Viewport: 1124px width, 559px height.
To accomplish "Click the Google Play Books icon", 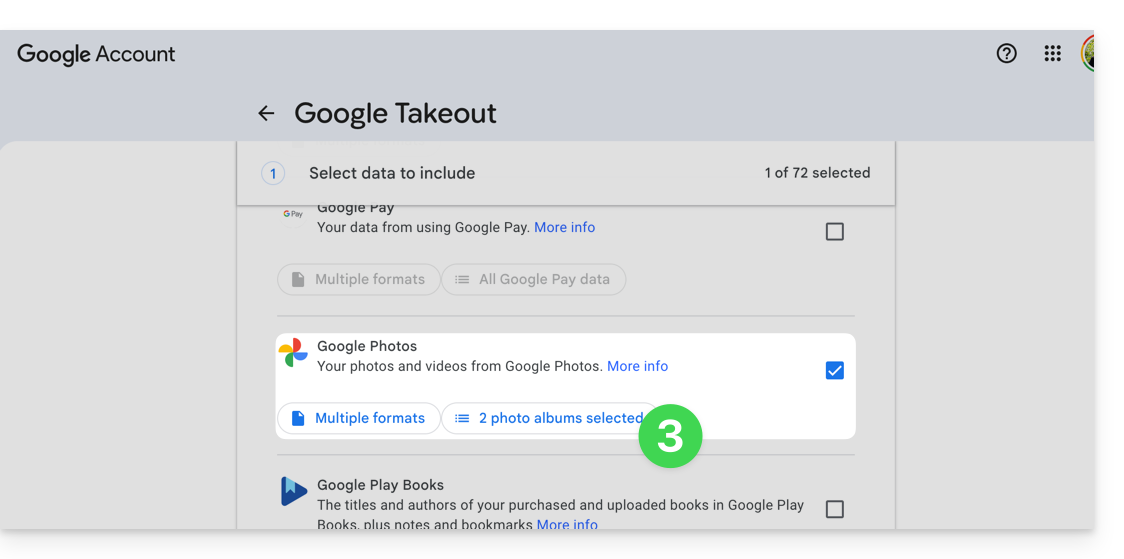I will [293, 491].
